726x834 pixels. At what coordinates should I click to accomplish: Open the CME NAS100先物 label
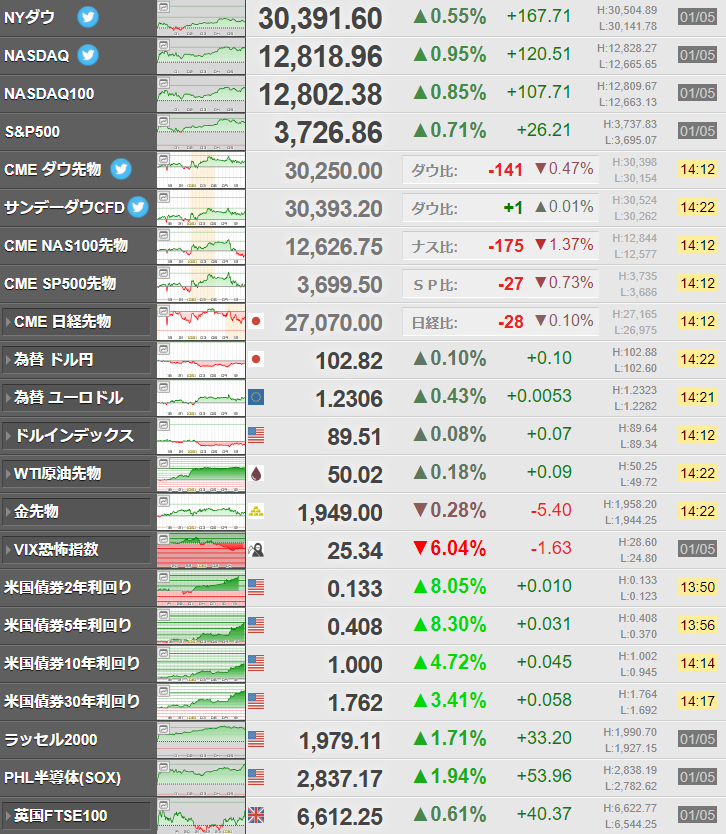[66, 245]
